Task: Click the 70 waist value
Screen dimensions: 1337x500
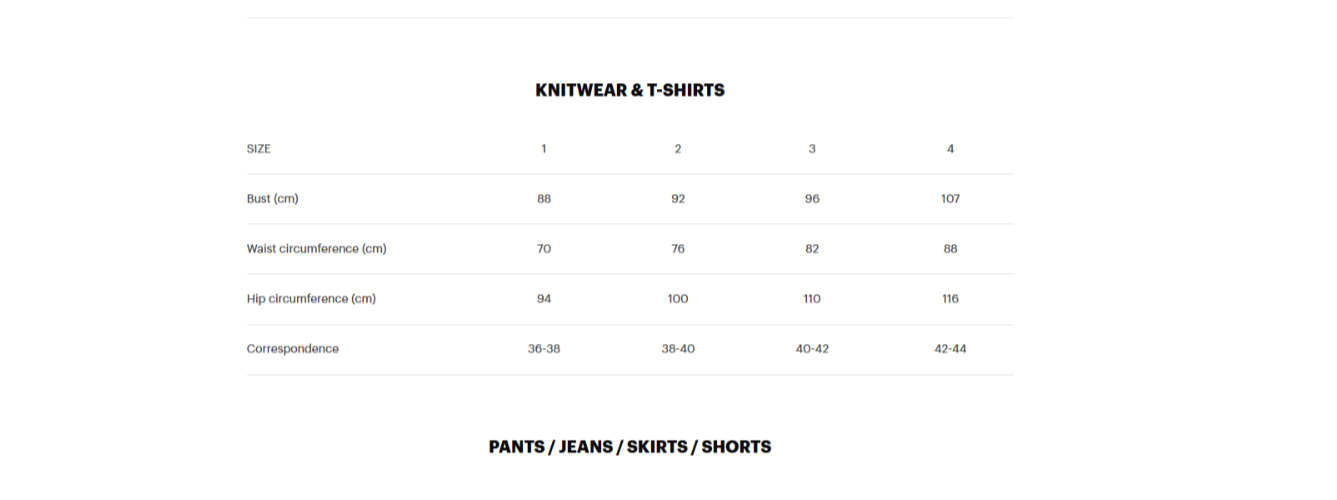Action: [x=544, y=249]
